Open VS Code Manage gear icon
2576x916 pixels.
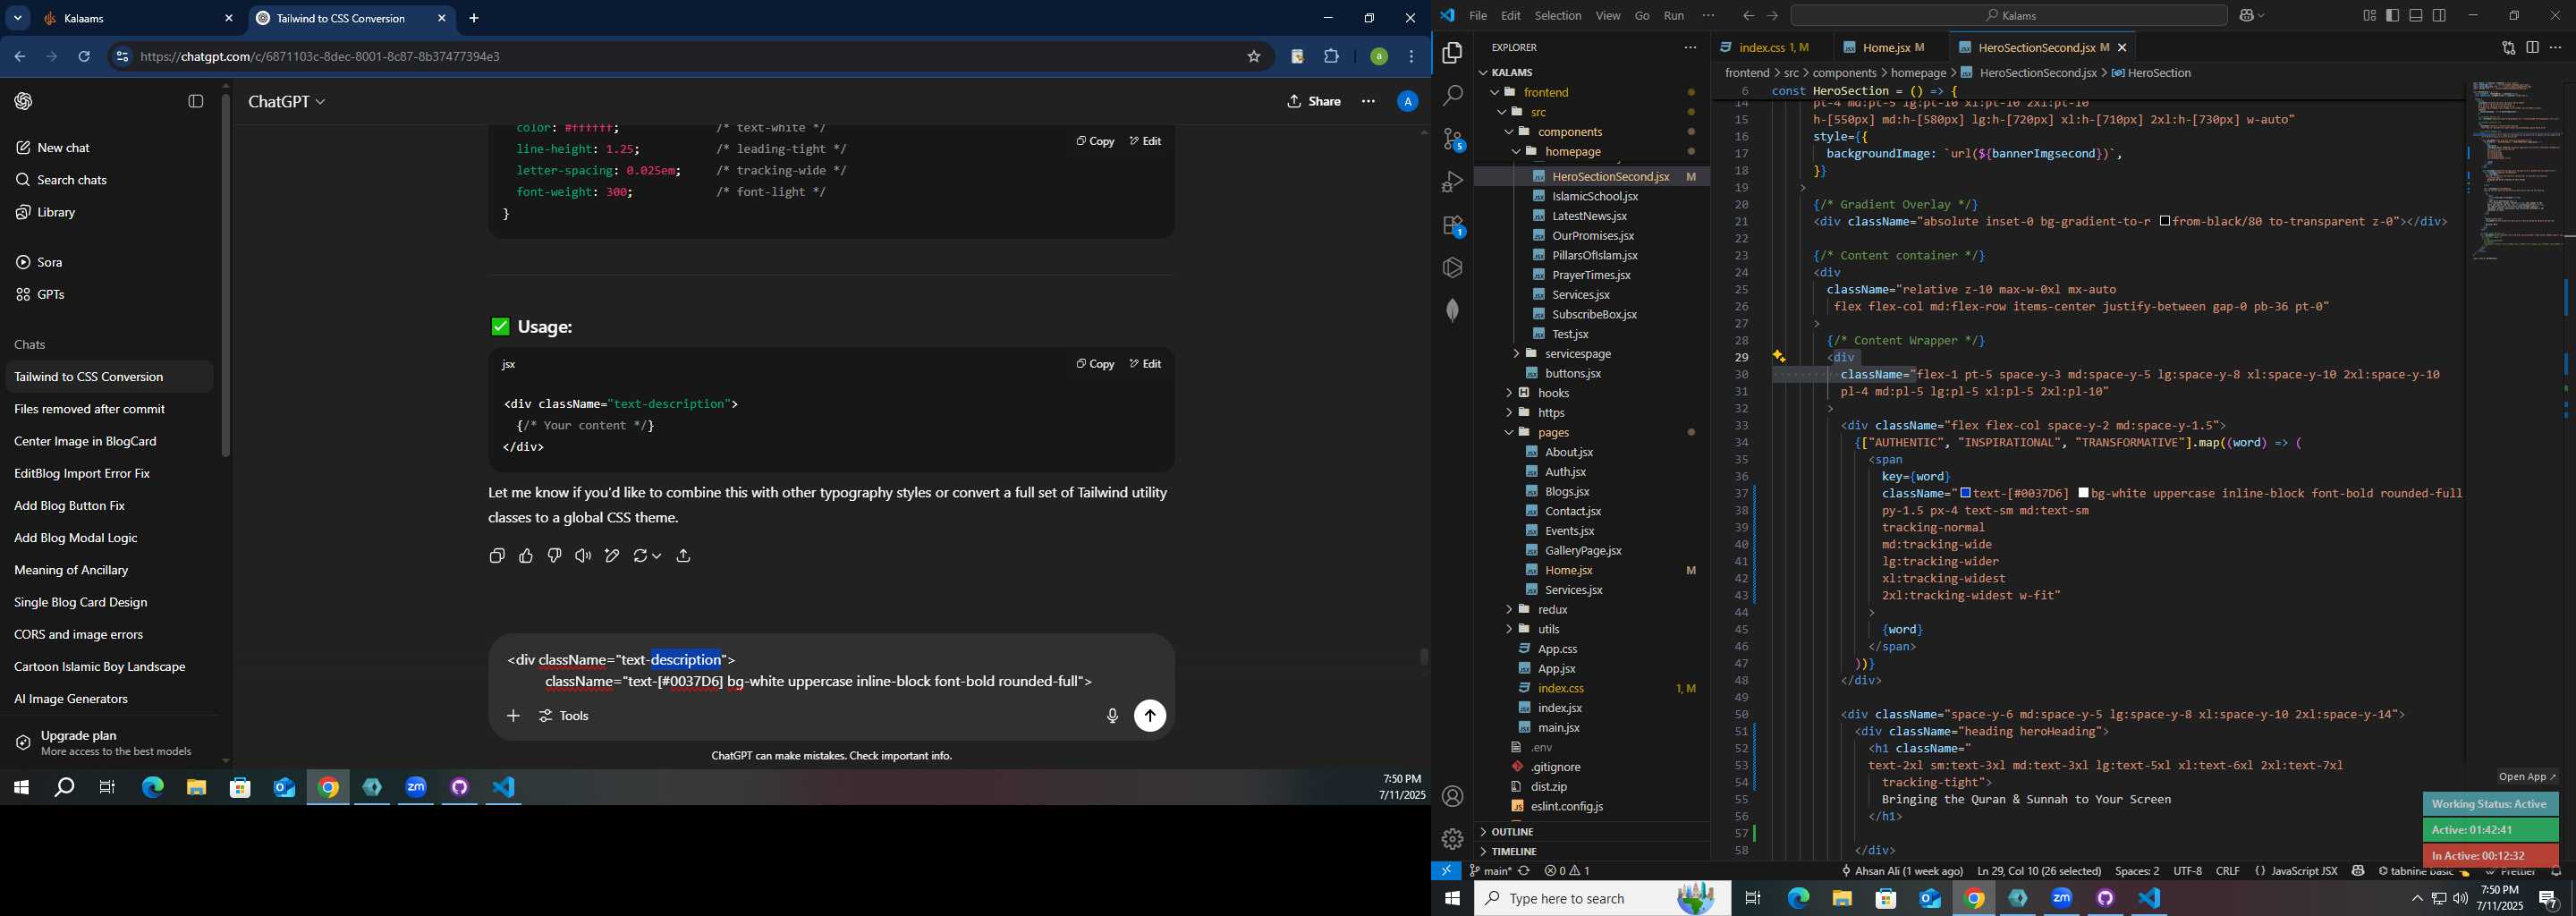(1452, 839)
